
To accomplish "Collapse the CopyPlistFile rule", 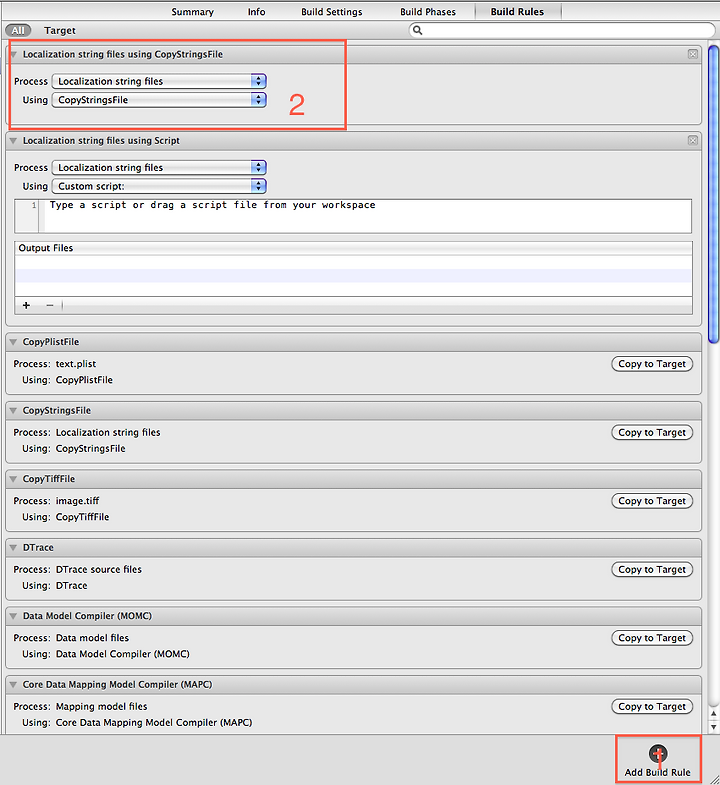I will coord(14,342).
